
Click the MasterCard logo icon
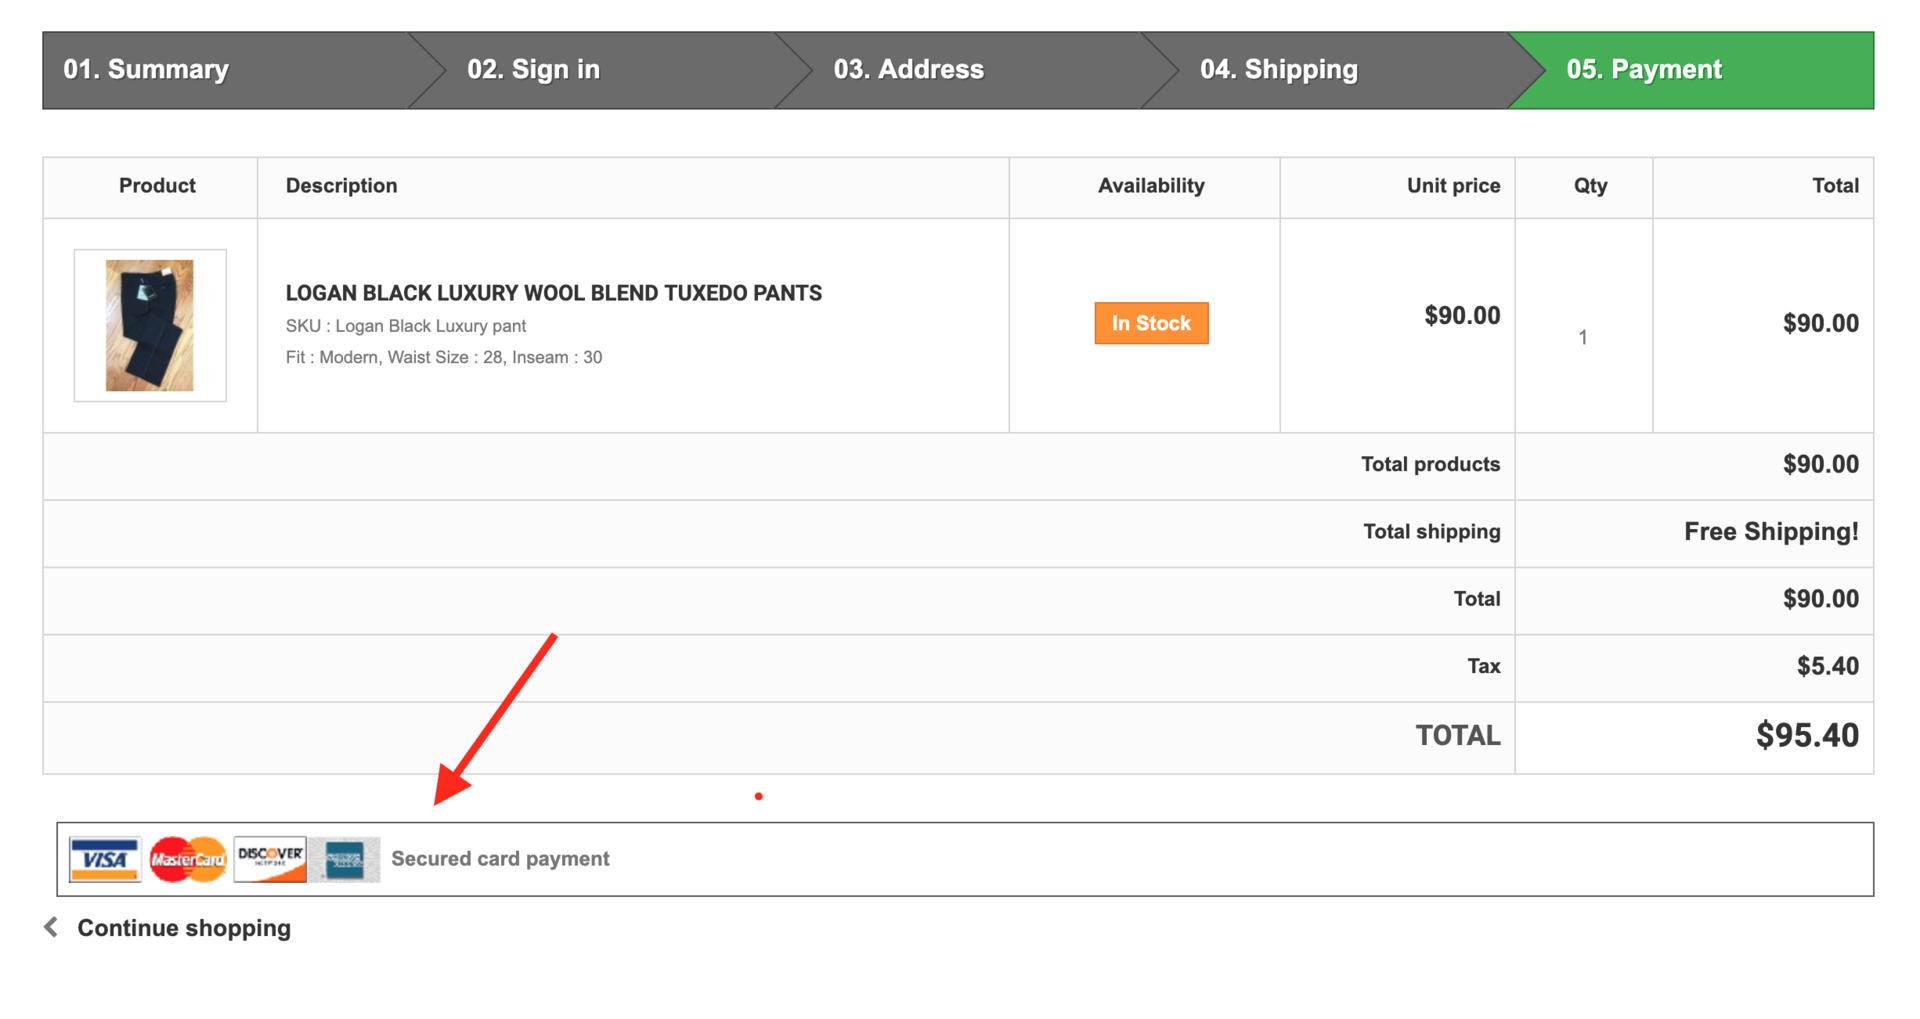[x=188, y=859]
